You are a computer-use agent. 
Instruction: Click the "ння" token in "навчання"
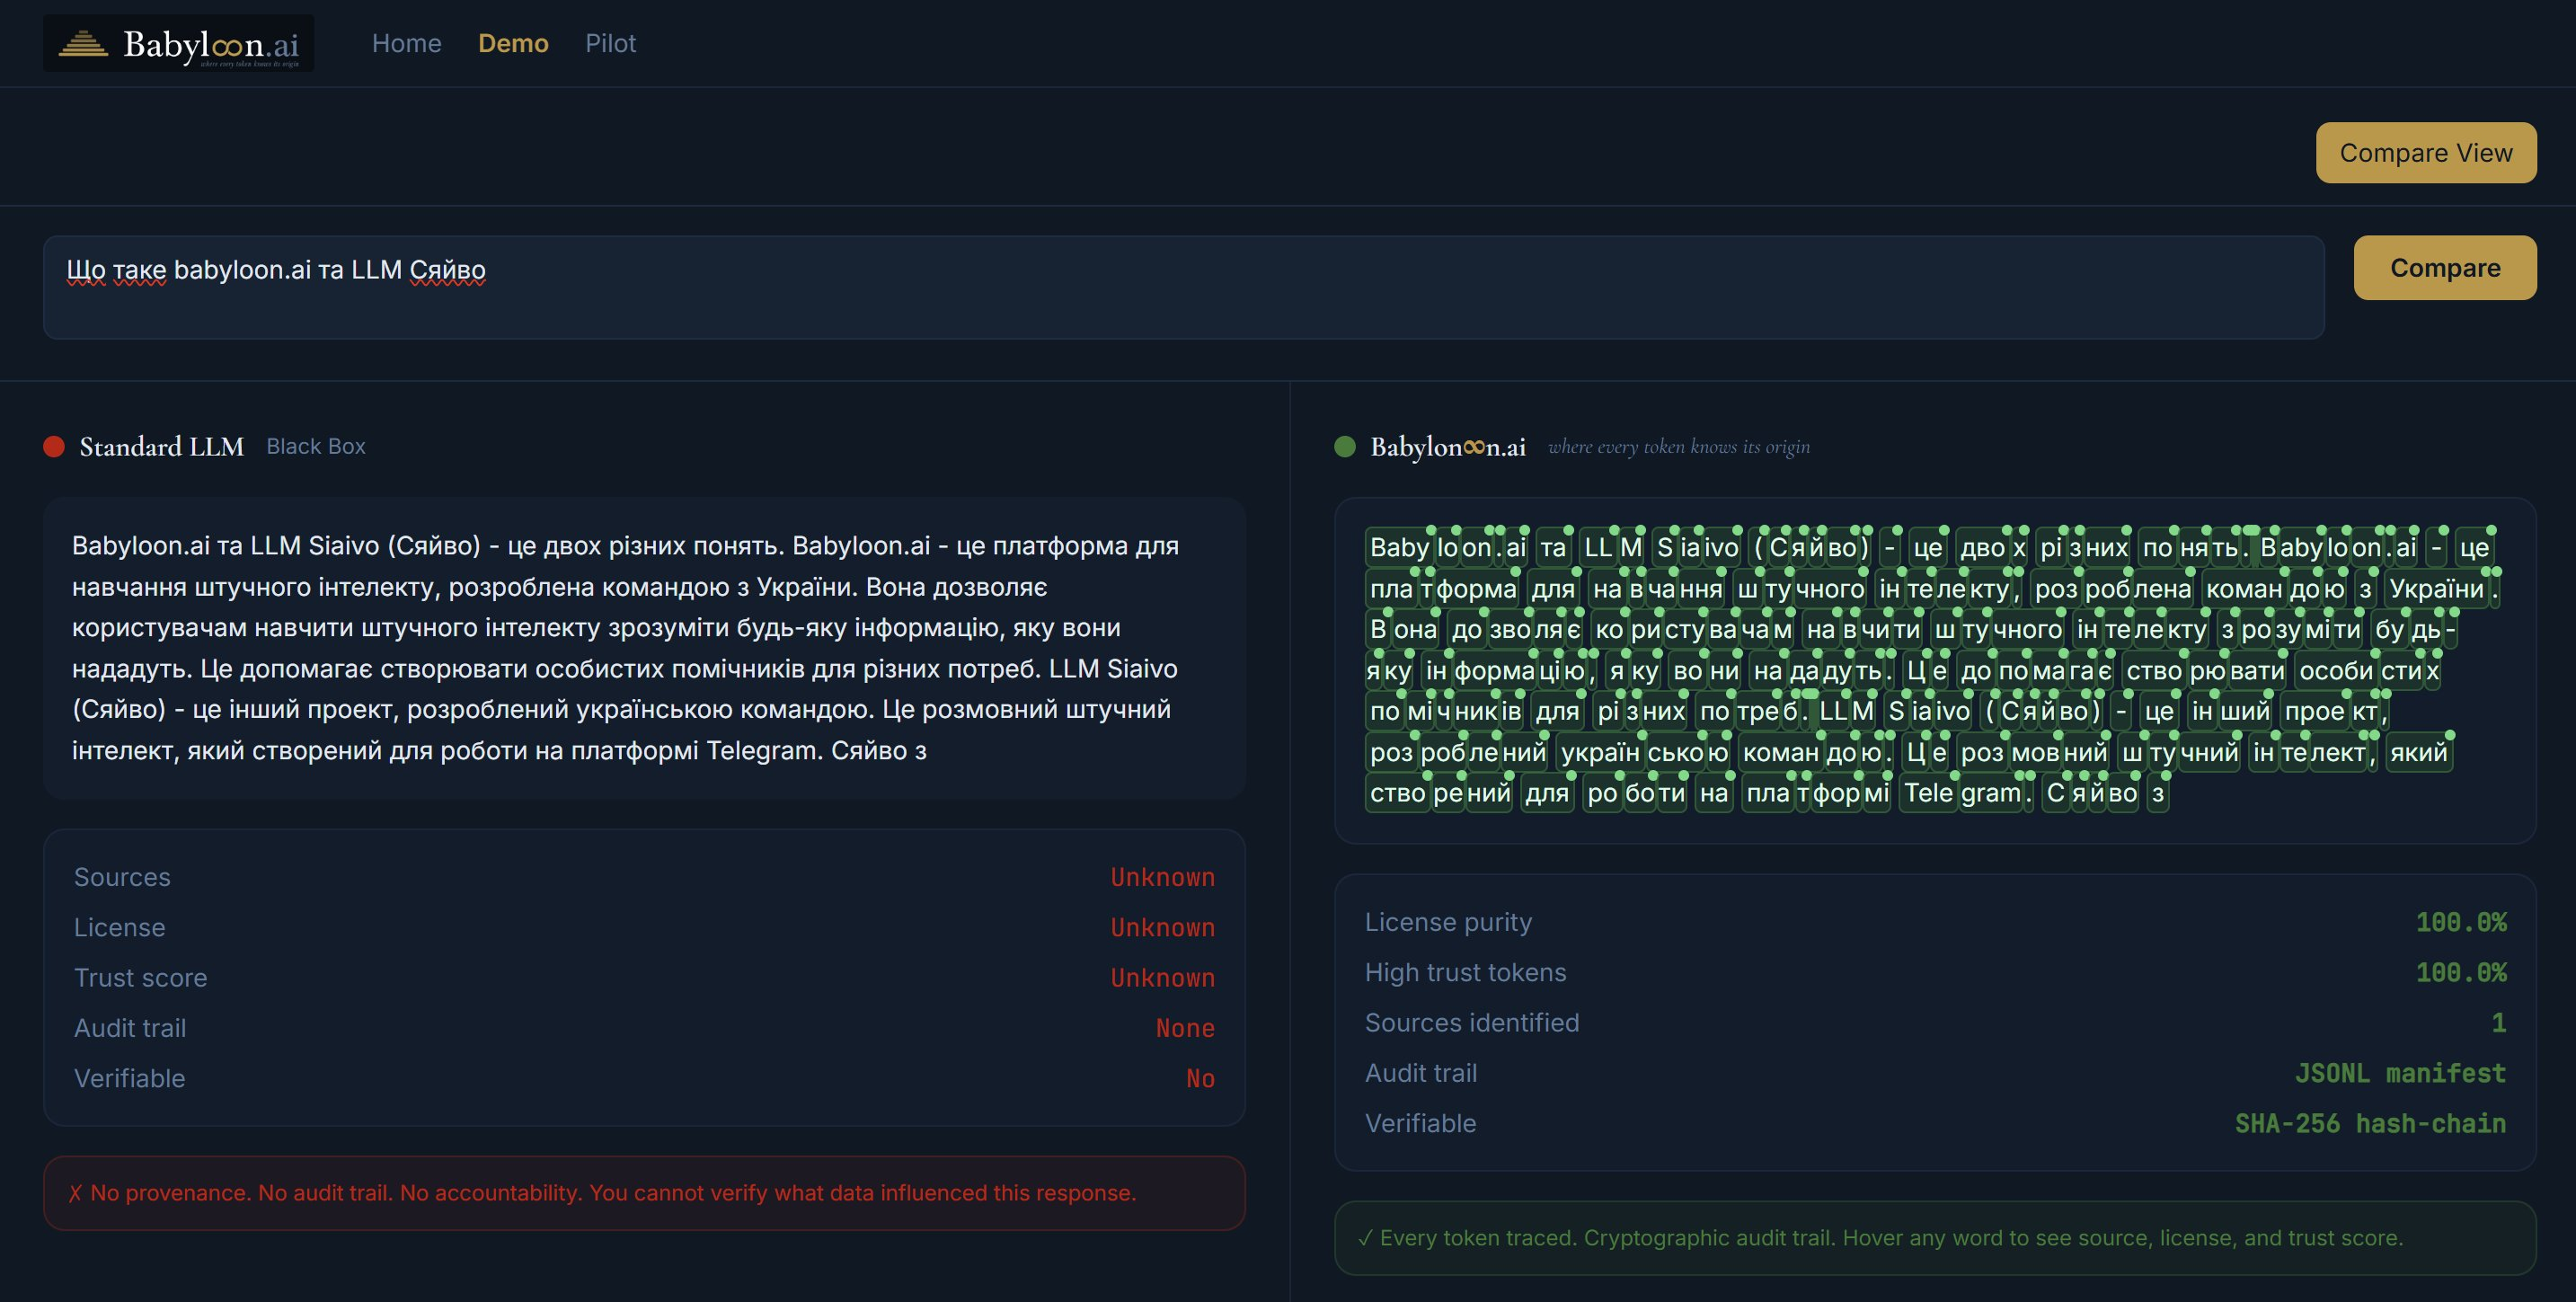[x=1701, y=589]
